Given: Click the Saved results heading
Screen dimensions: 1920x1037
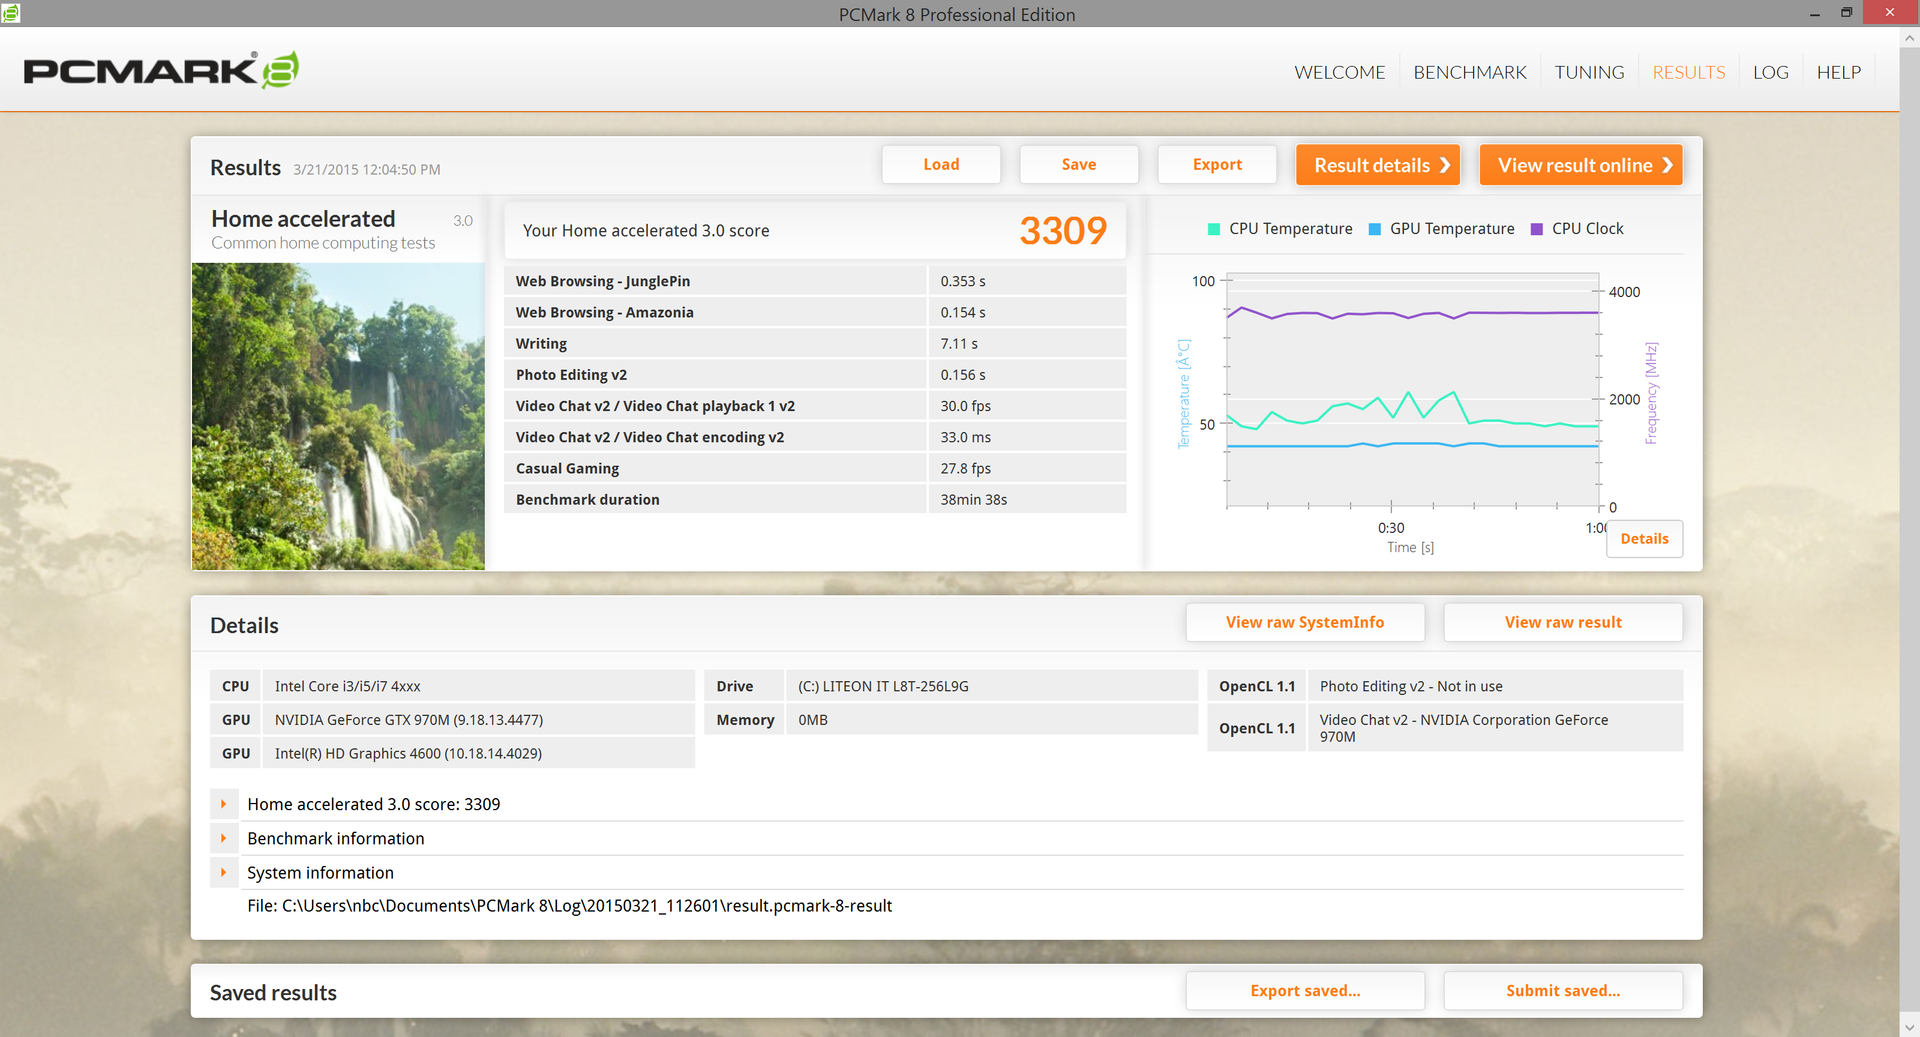Looking at the screenshot, I should [x=273, y=993].
